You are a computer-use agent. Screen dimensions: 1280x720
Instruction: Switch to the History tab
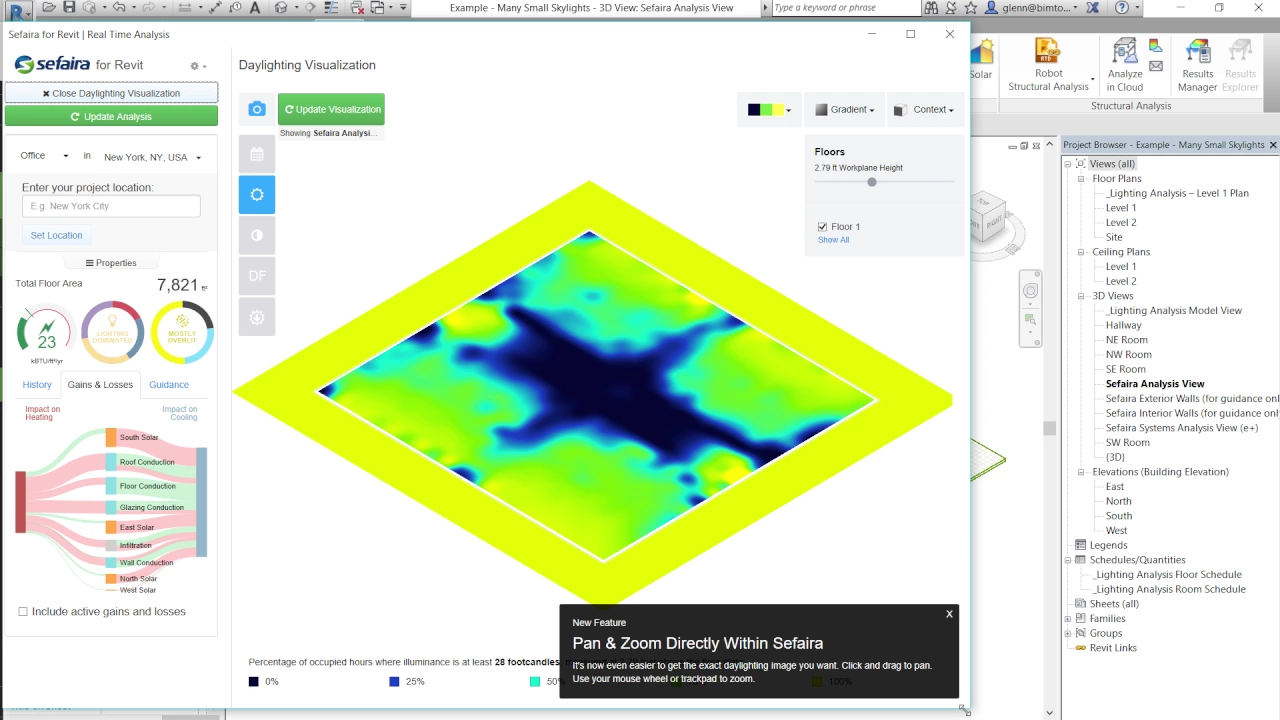37,385
